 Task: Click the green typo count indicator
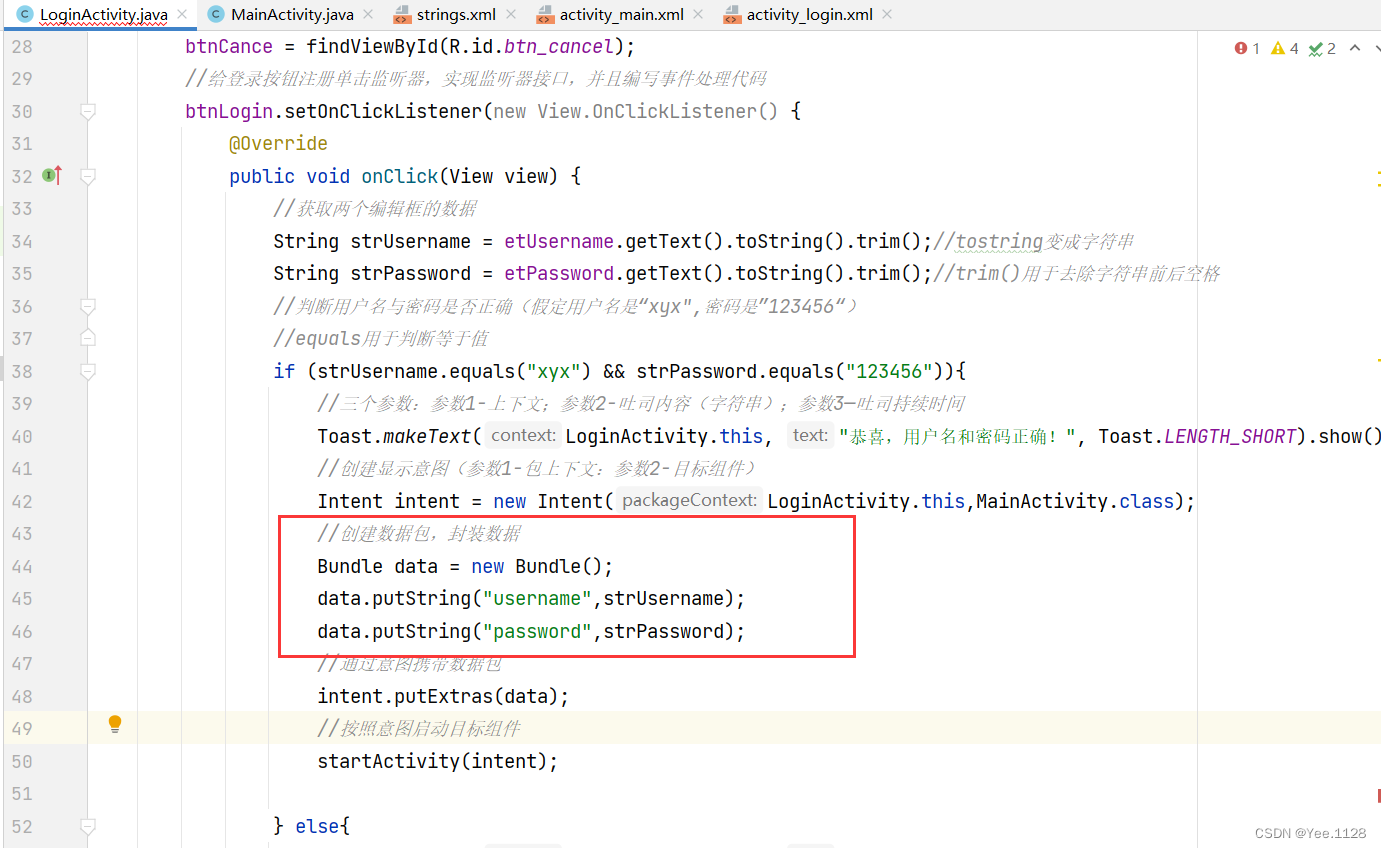coord(1322,48)
